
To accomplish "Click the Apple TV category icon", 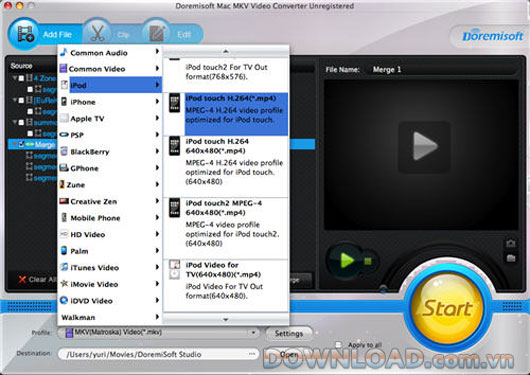I will coord(64,118).
